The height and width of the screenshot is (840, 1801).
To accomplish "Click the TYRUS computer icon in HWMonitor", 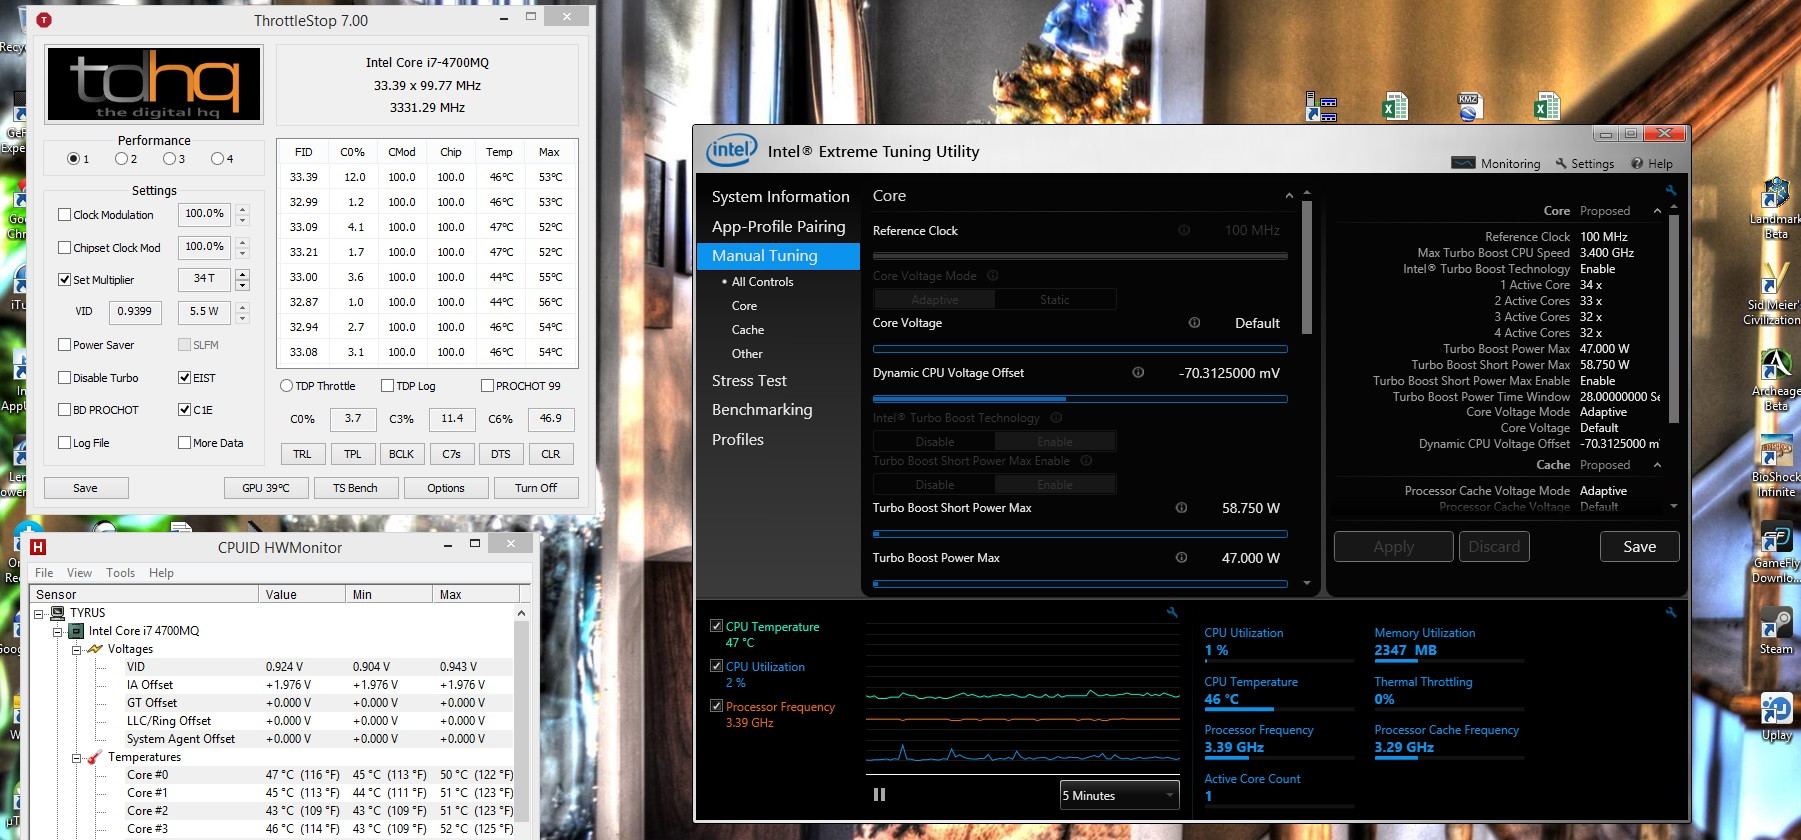I will tap(58, 613).
